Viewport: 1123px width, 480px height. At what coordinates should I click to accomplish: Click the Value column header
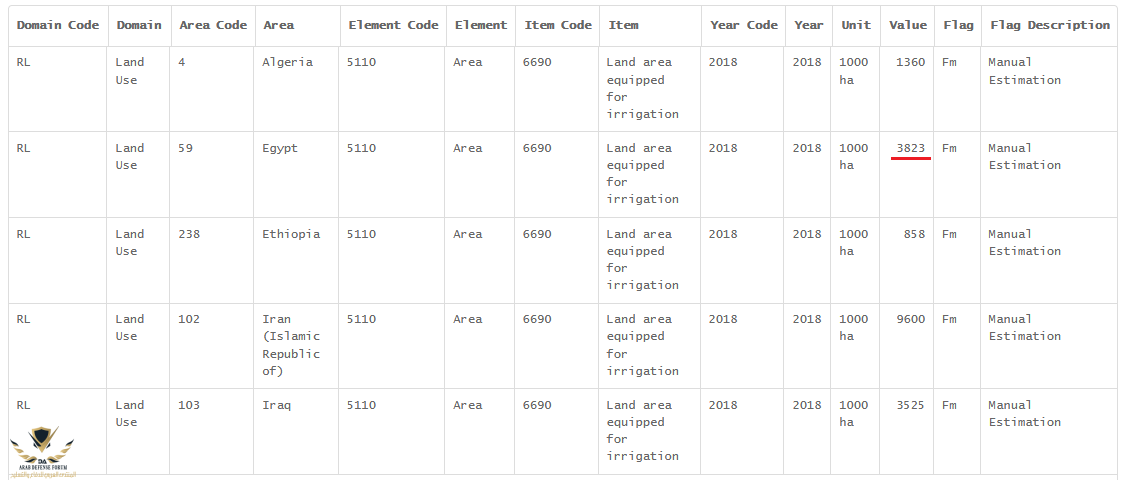point(907,25)
